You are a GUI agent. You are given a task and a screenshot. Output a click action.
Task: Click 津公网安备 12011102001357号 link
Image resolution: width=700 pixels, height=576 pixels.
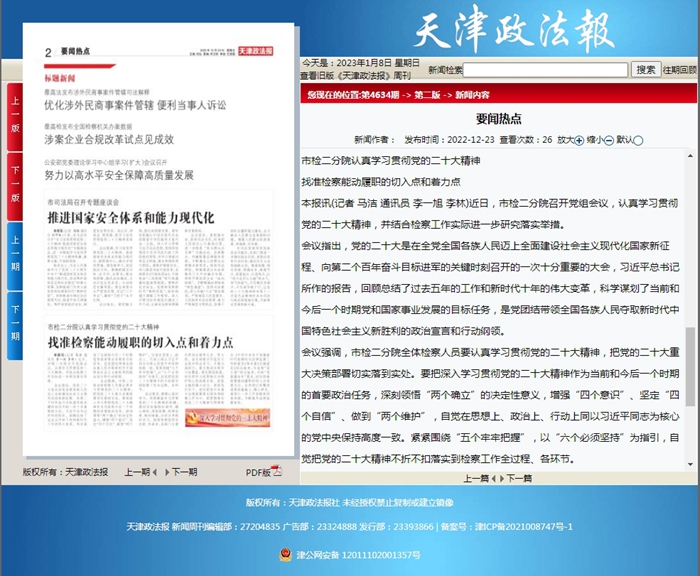tap(358, 555)
